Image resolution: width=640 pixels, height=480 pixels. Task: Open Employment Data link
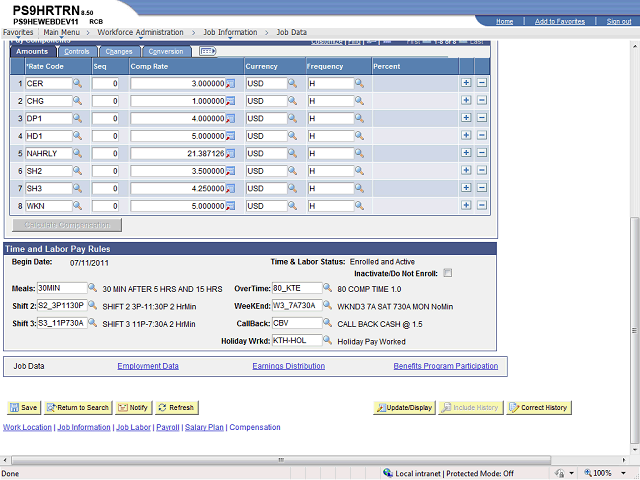148,366
